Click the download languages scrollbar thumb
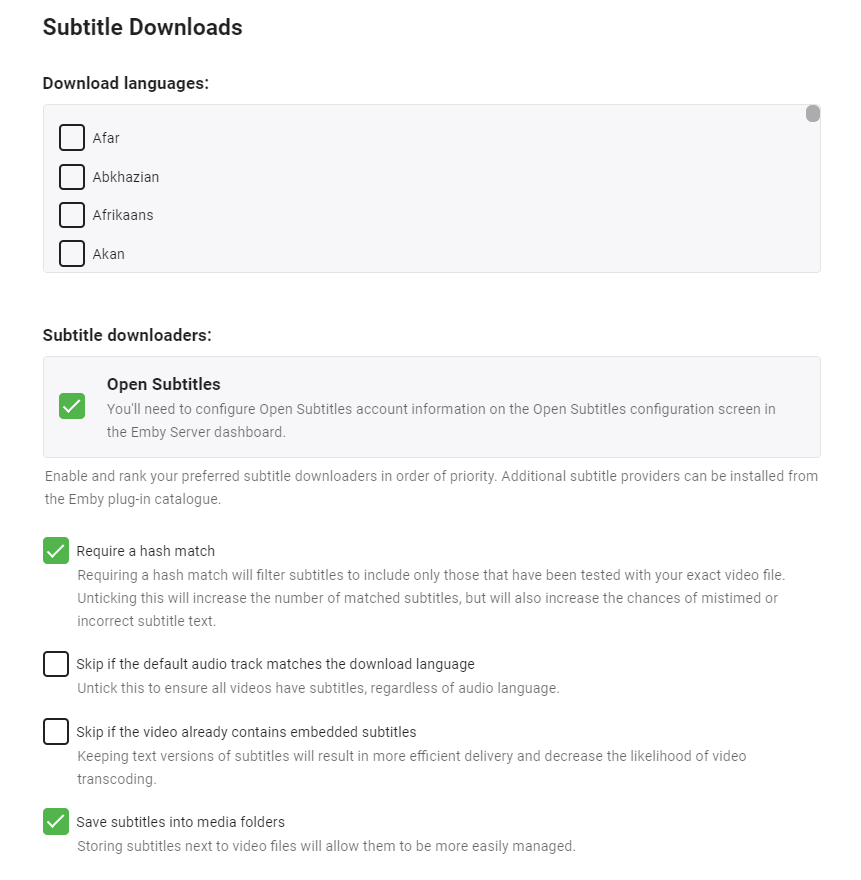The image size is (861, 880). click(813, 114)
